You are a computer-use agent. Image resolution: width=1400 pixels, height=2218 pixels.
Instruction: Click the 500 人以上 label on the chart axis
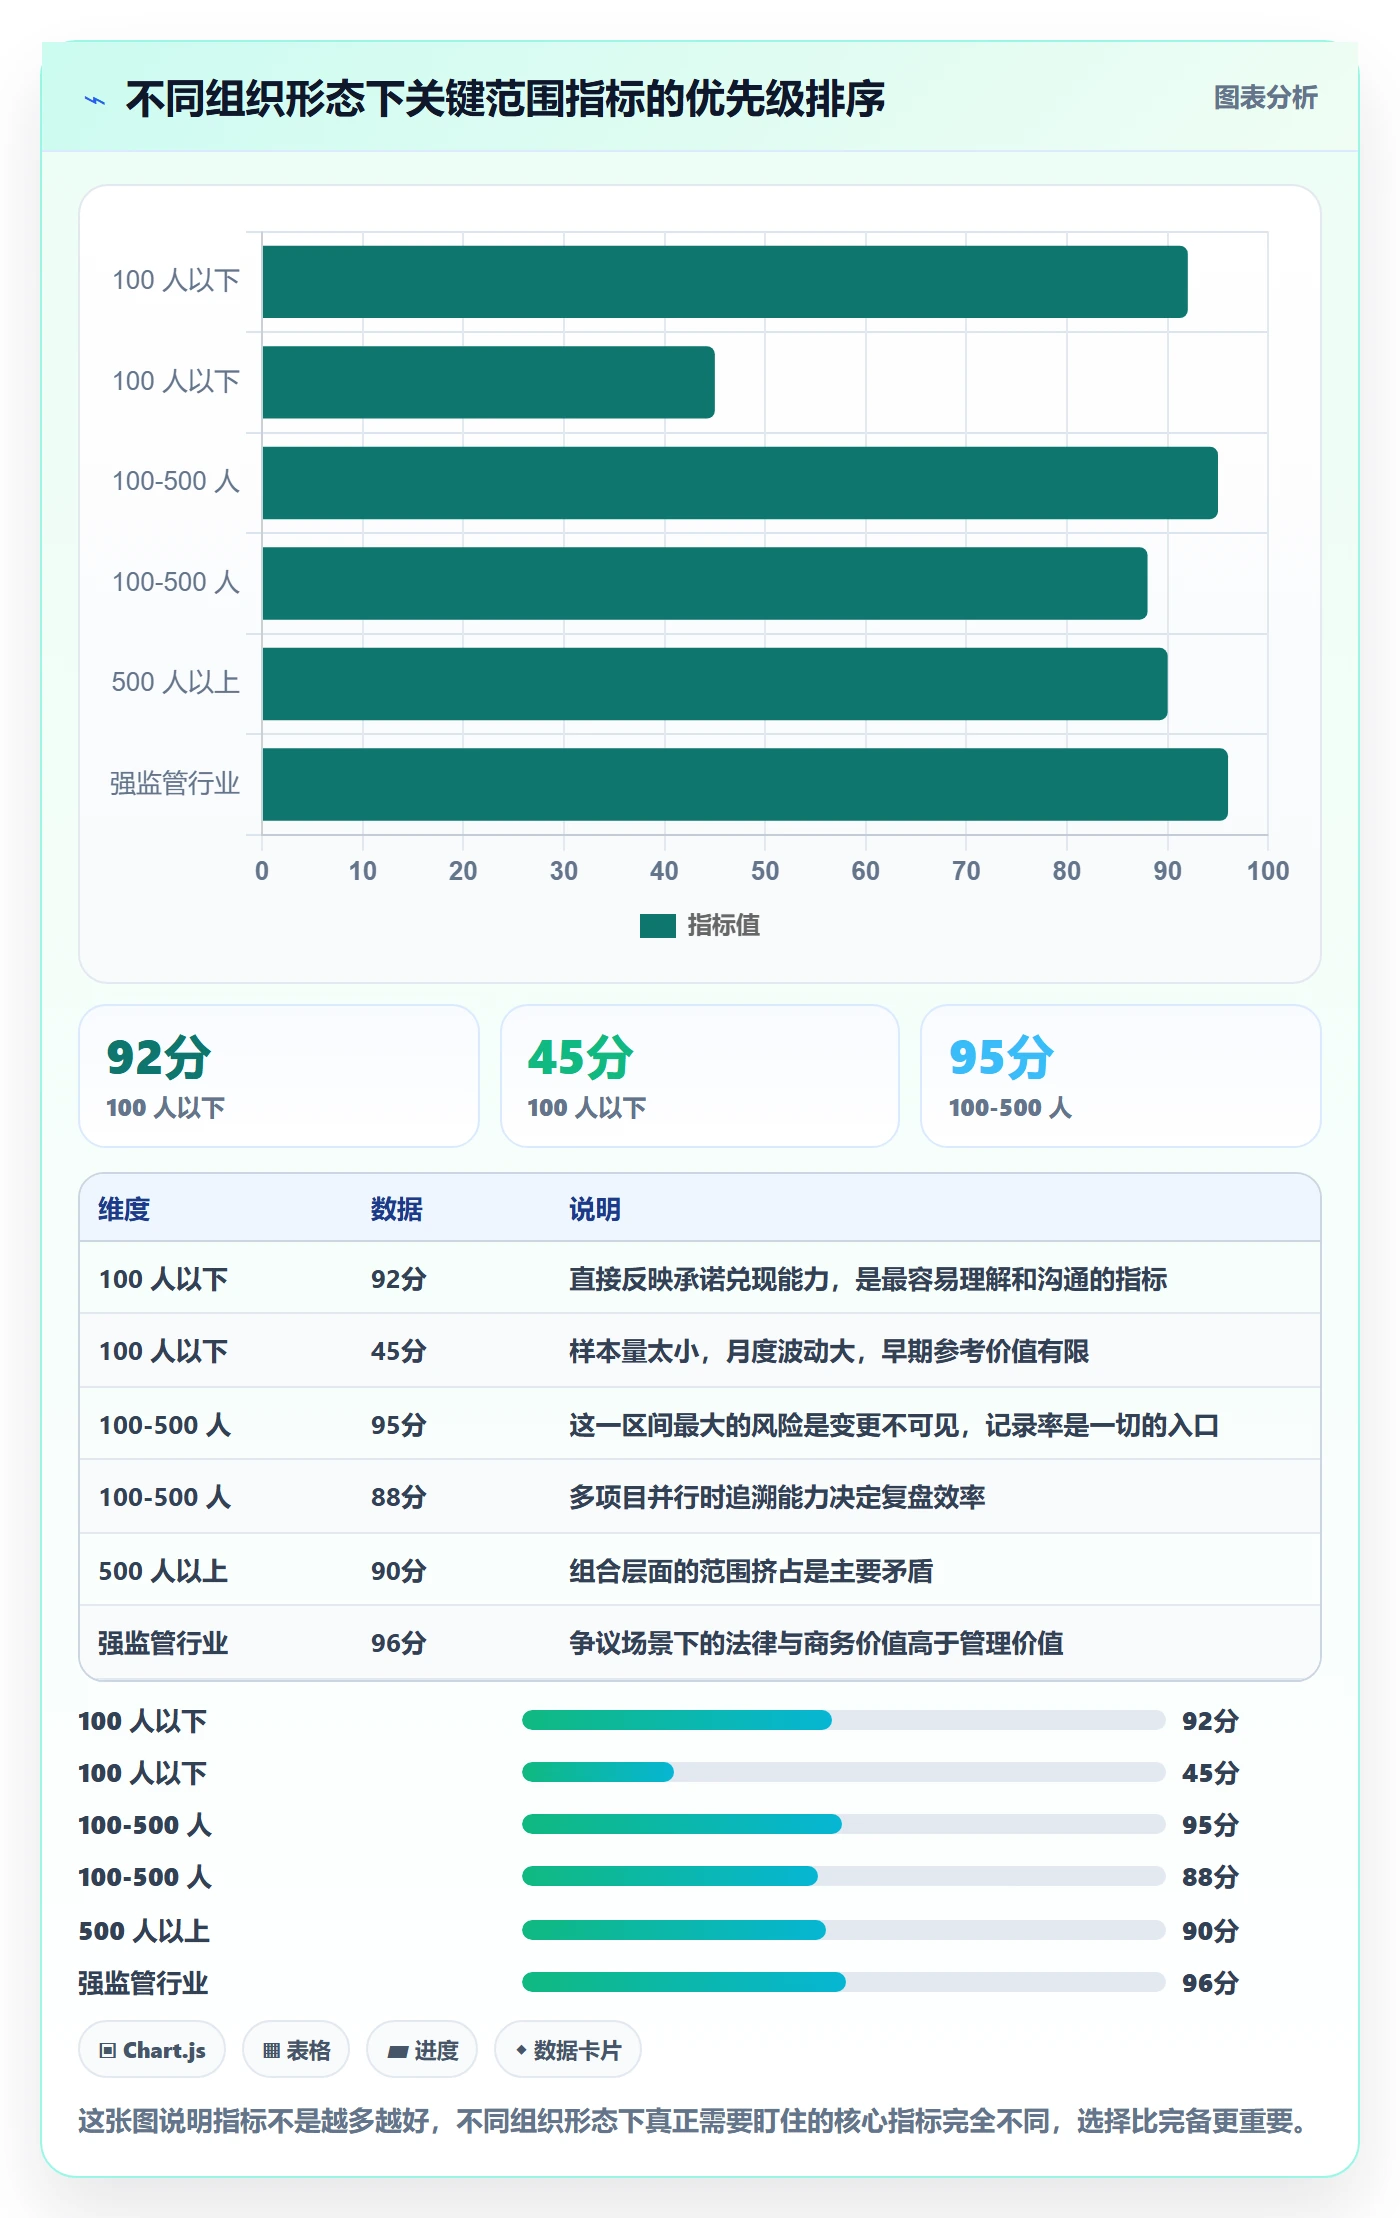tap(176, 683)
